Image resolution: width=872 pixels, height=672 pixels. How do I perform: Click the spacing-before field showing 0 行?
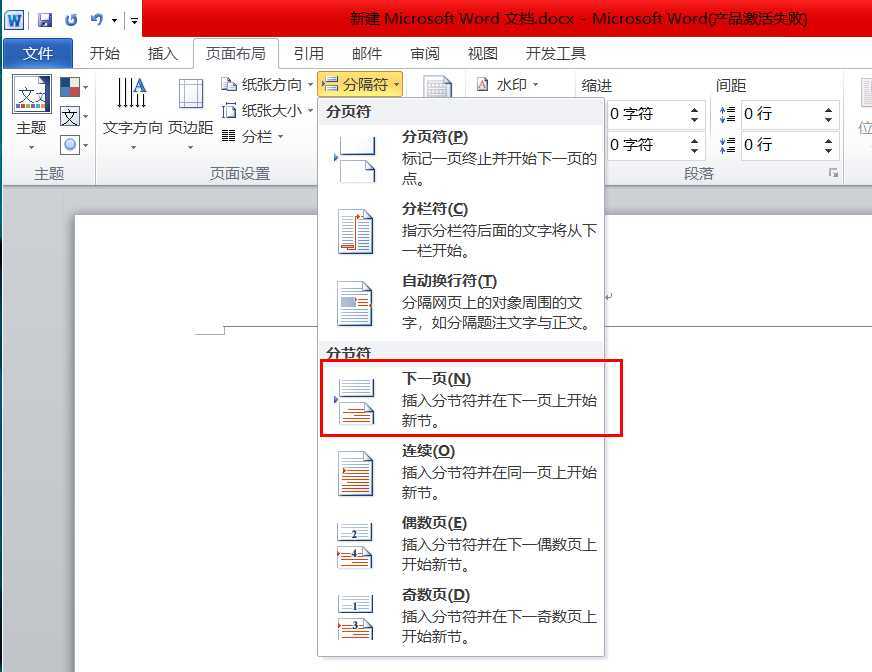(780, 114)
